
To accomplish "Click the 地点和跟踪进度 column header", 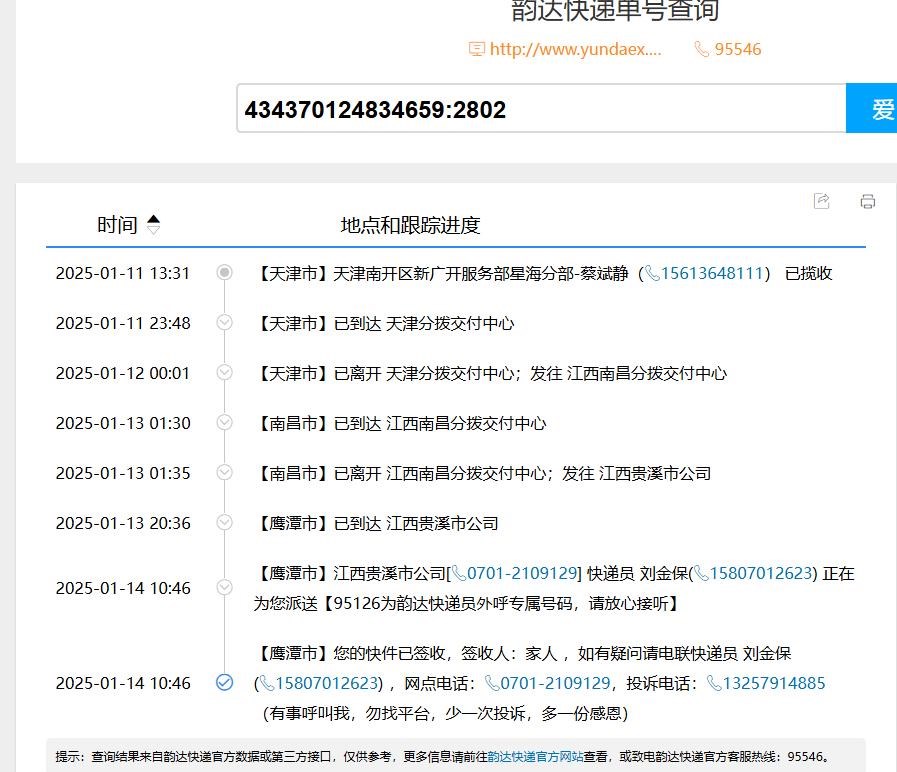I will [410, 225].
